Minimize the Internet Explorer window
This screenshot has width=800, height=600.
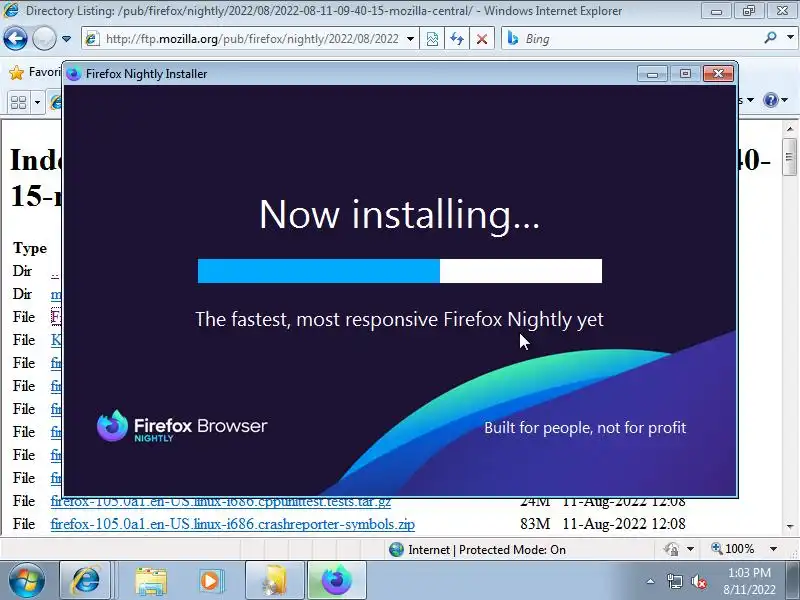pyautogui.click(x=716, y=11)
